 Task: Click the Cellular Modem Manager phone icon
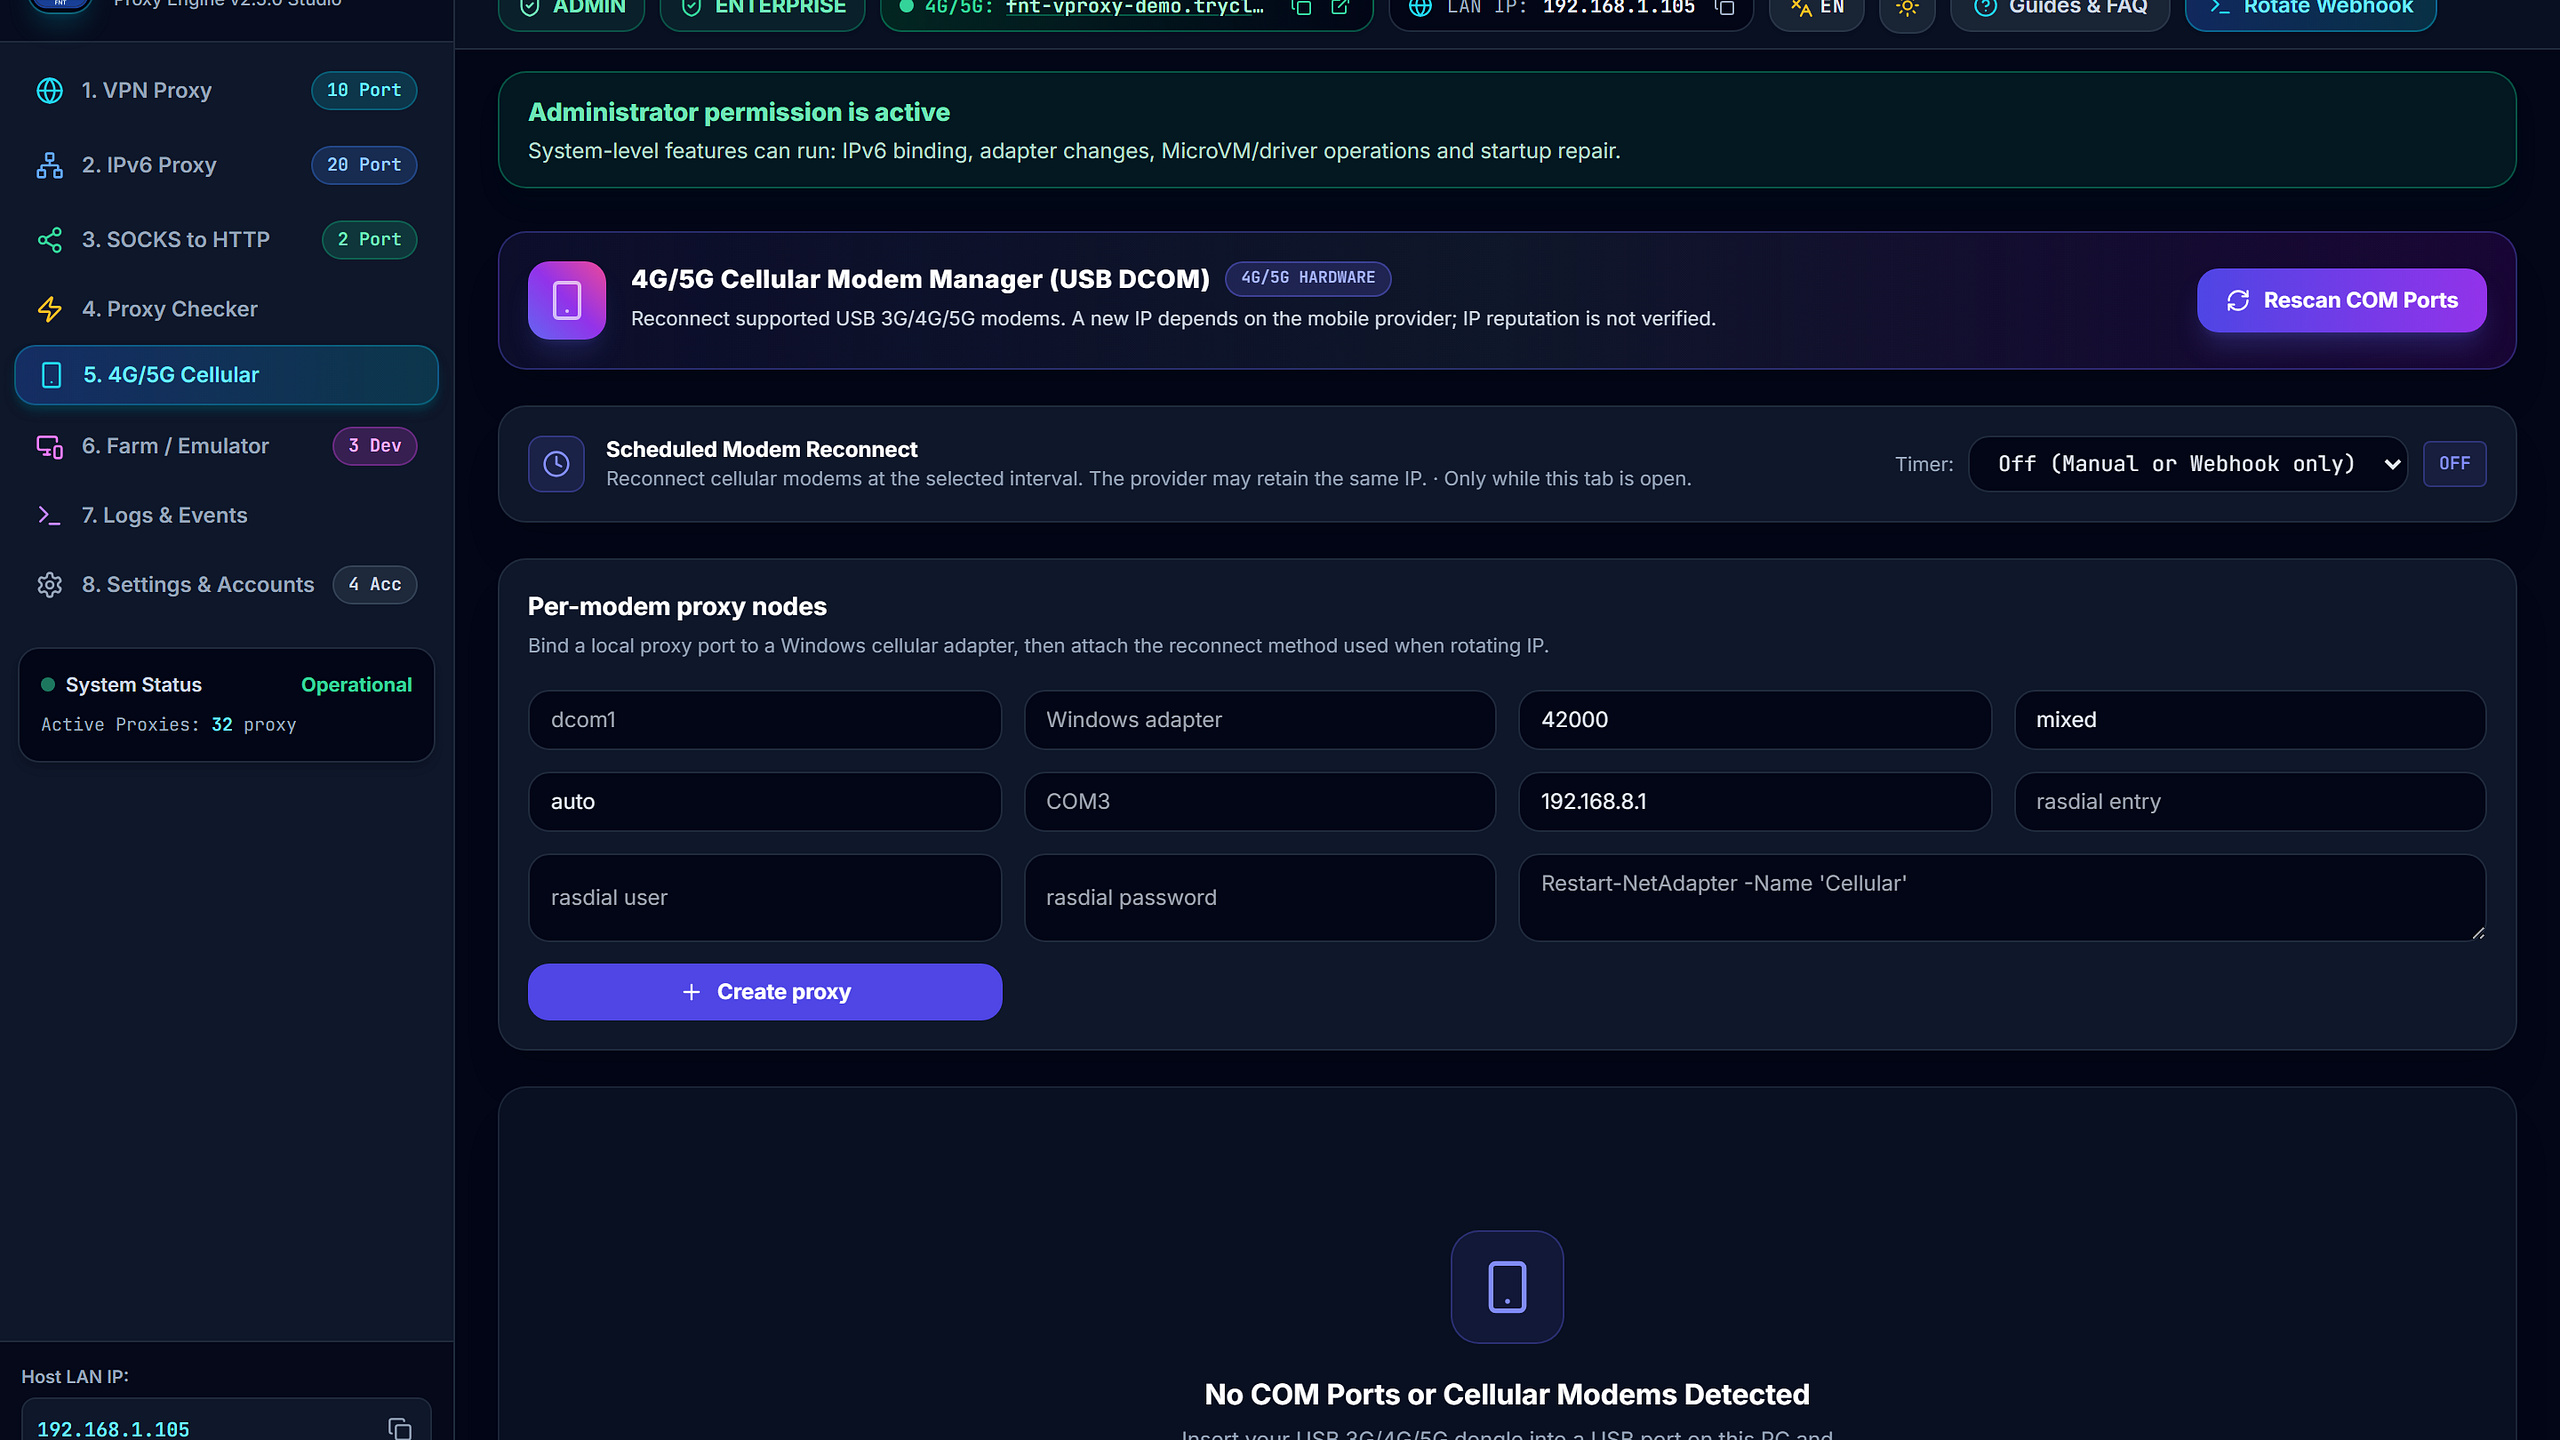567,300
